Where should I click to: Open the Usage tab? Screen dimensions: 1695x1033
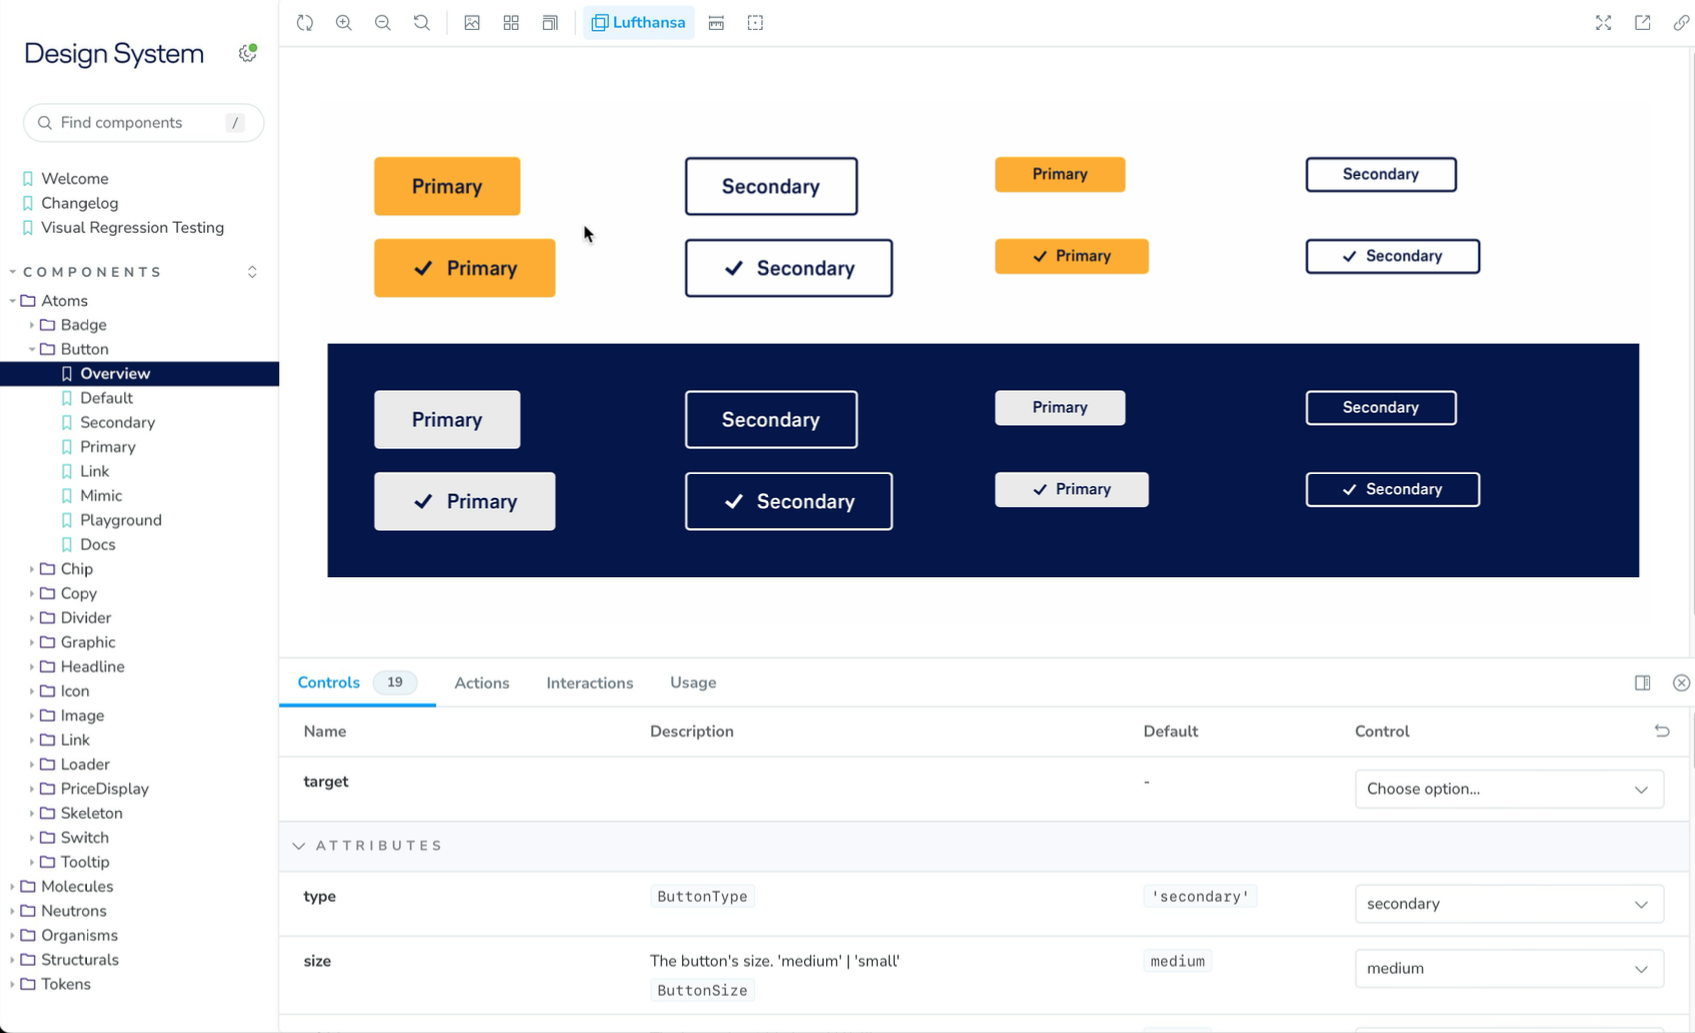click(692, 683)
